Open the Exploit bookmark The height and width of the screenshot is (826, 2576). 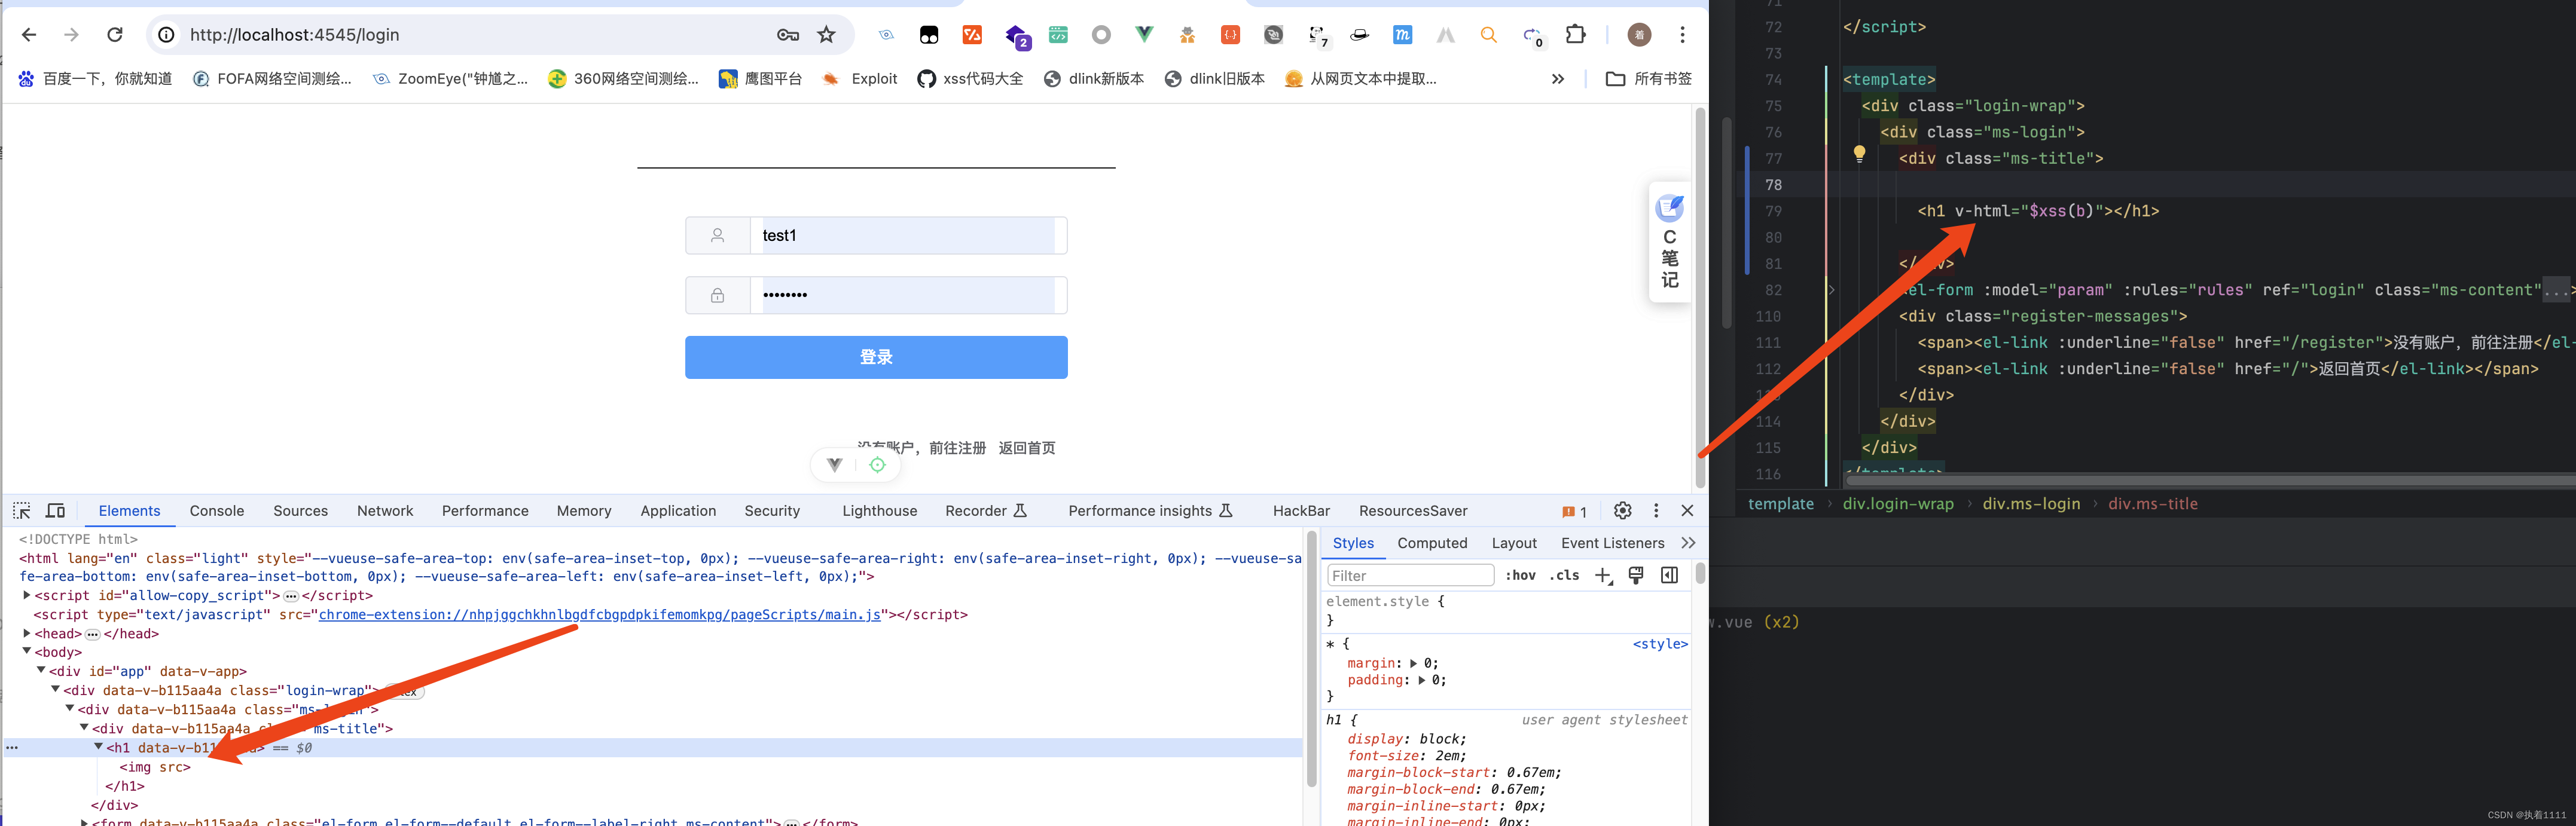point(860,79)
